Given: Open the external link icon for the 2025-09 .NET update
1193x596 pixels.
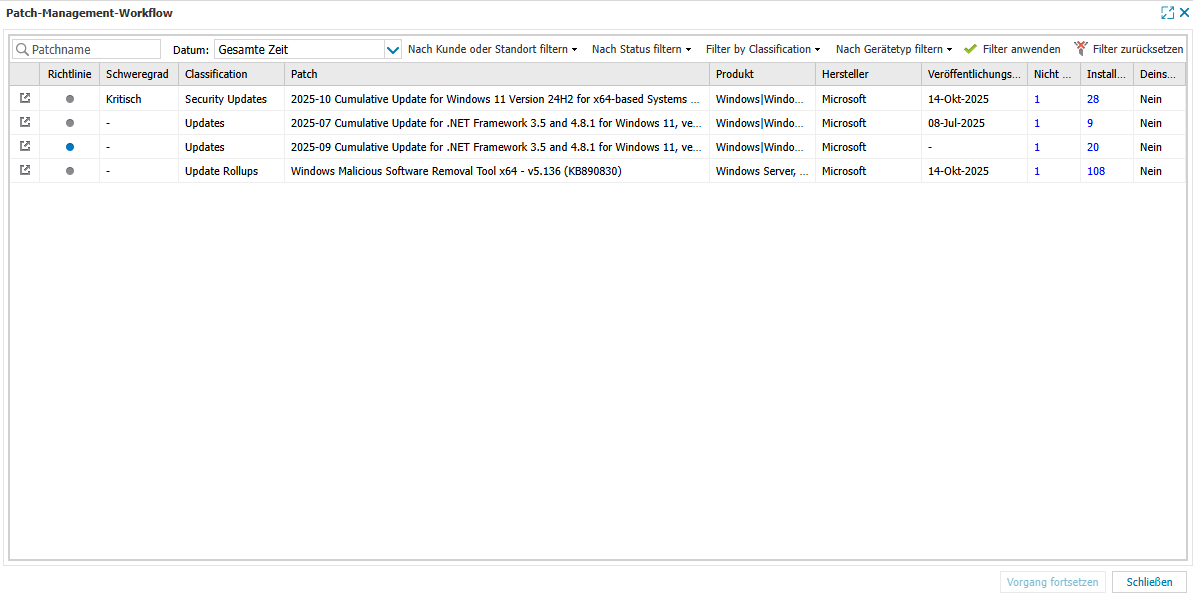Looking at the screenshot, I should tap(25, 147).
